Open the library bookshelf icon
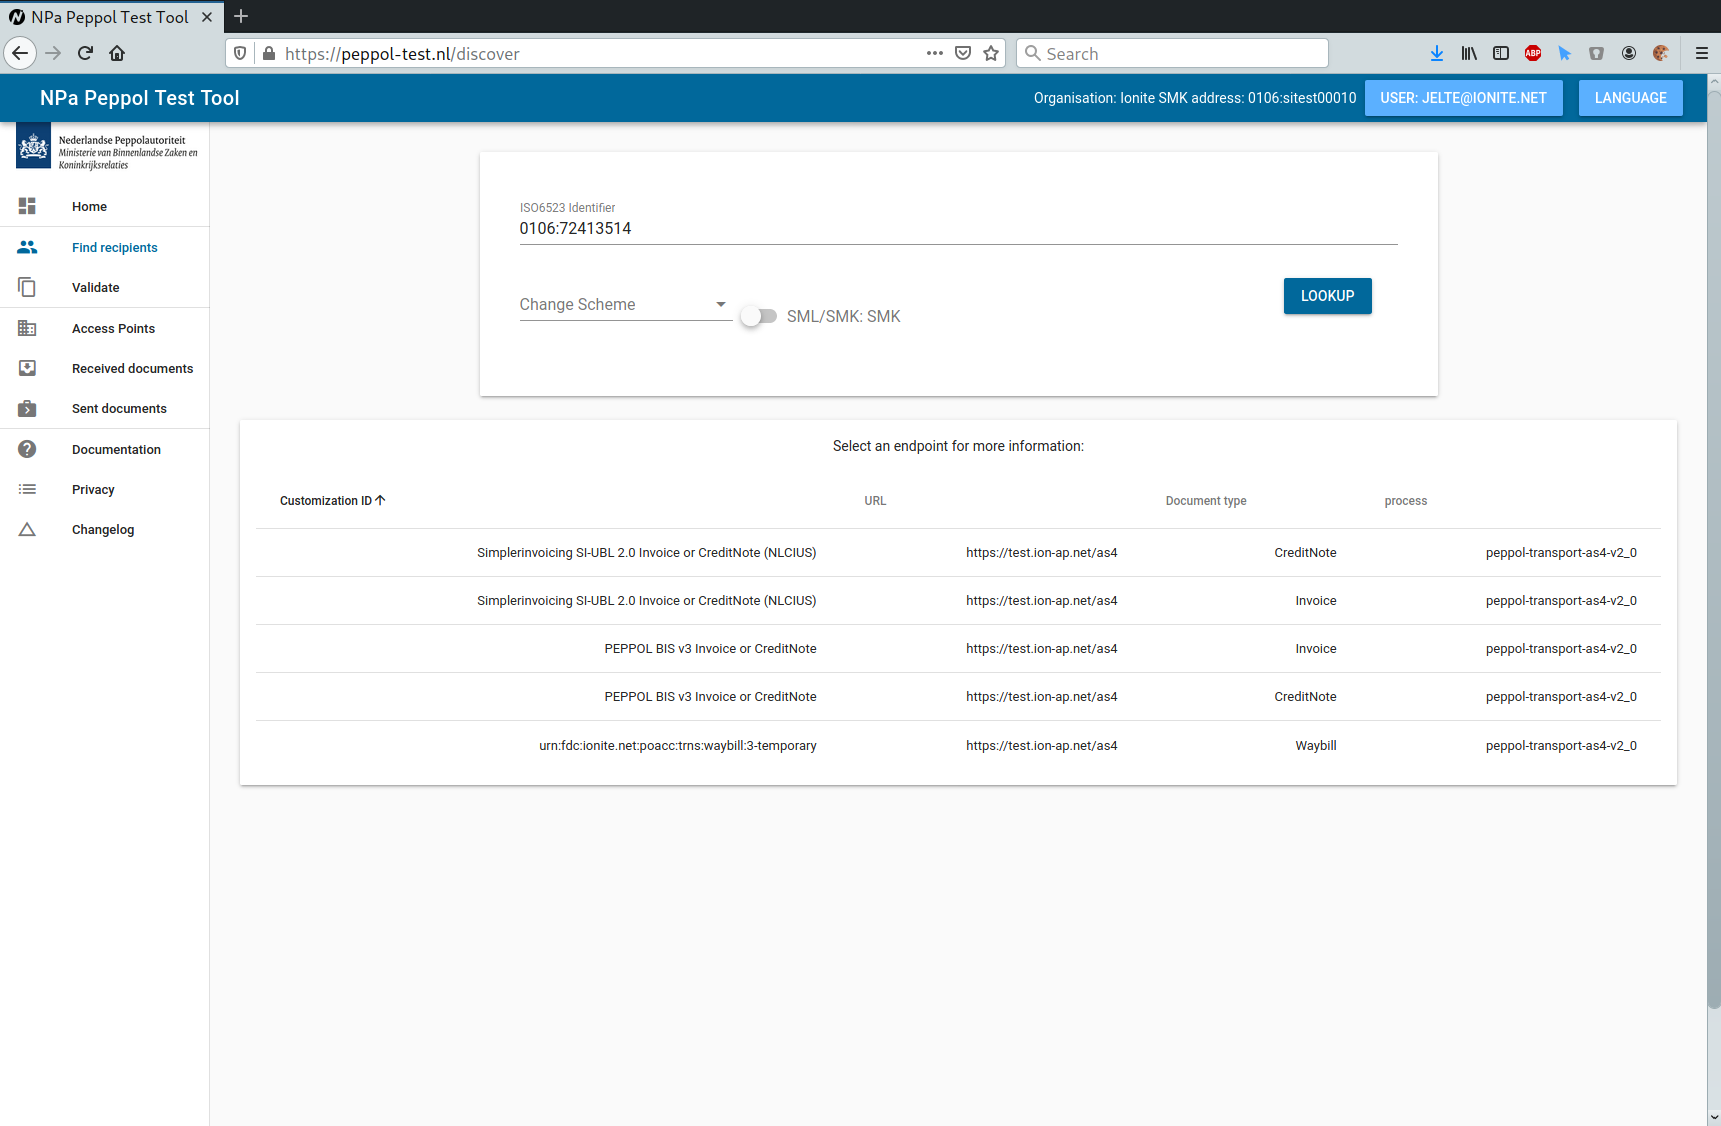Image resolution: width=1721 pixels, height=1126 pixels. pos(1469,53)
